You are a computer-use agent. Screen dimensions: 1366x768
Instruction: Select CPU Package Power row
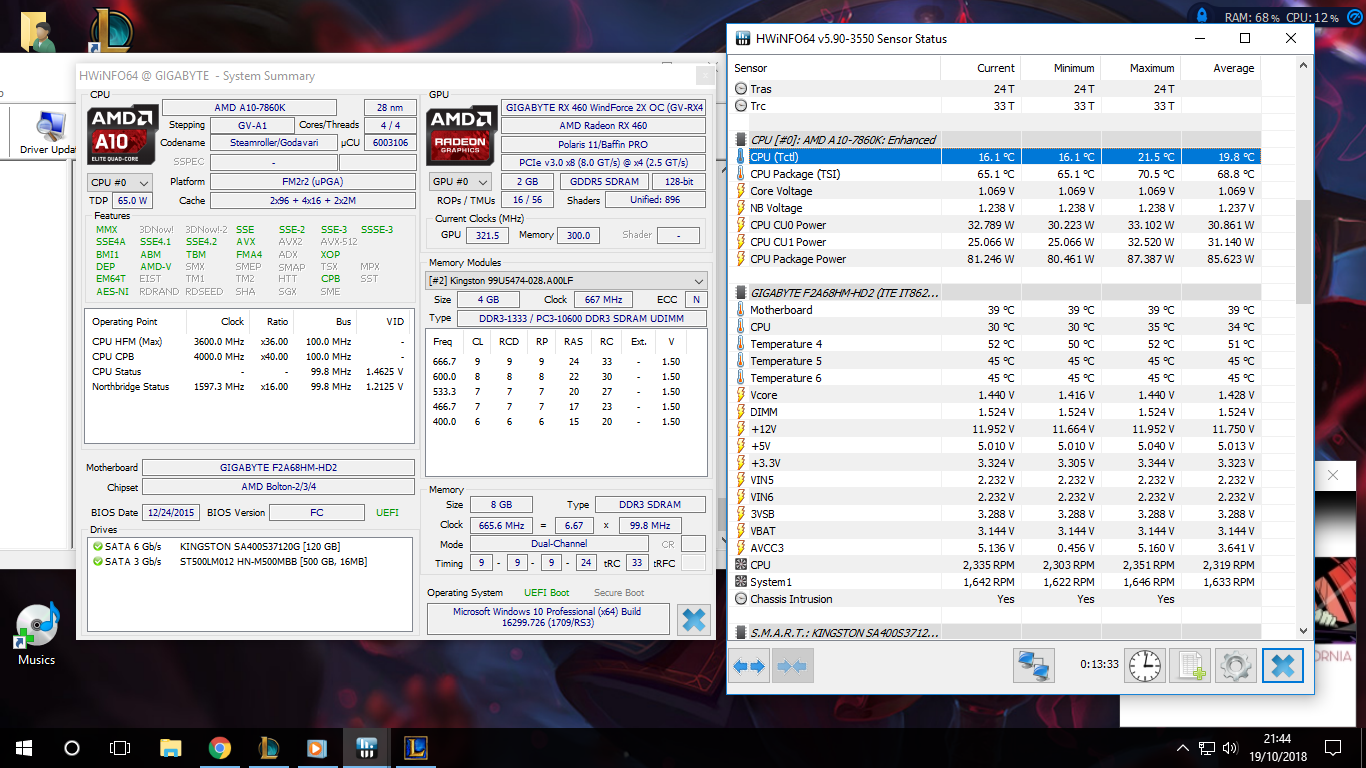point(996,259)
